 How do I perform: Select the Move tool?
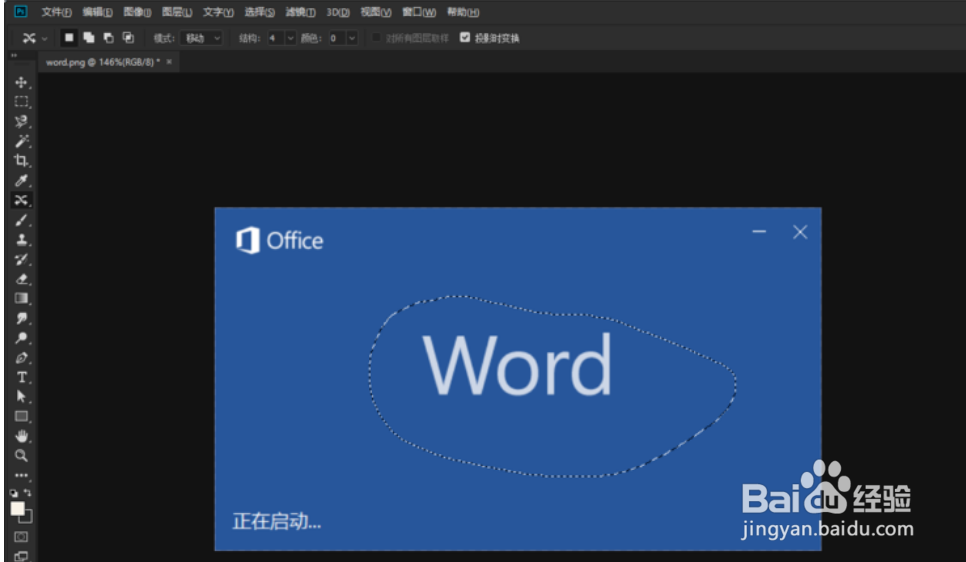tap(22, 82)
